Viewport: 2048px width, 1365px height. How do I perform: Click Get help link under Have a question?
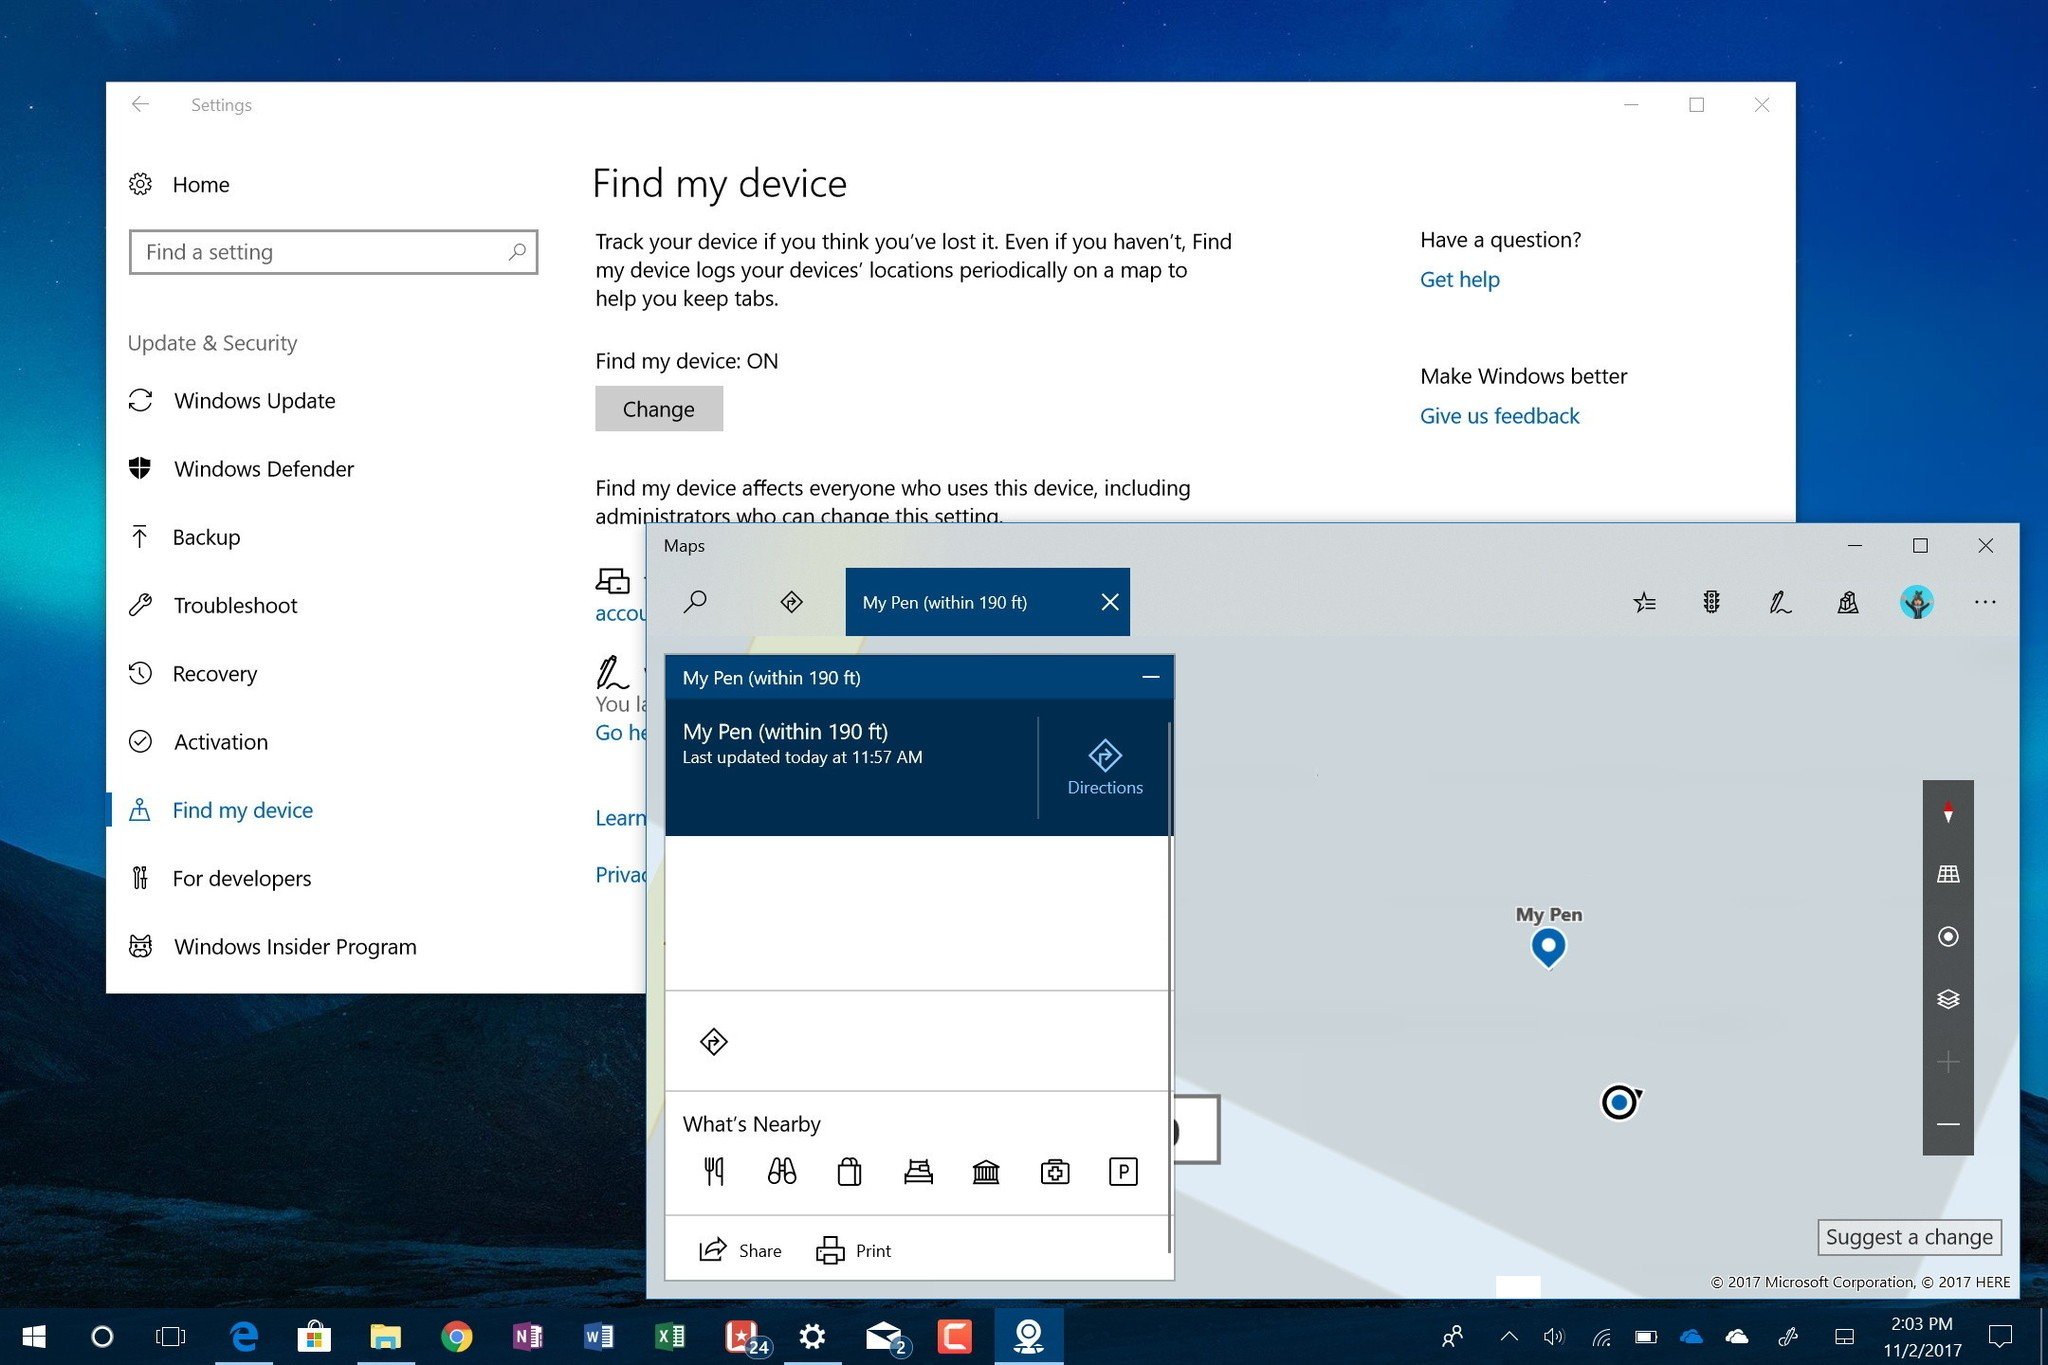[x=1457, y=279]
